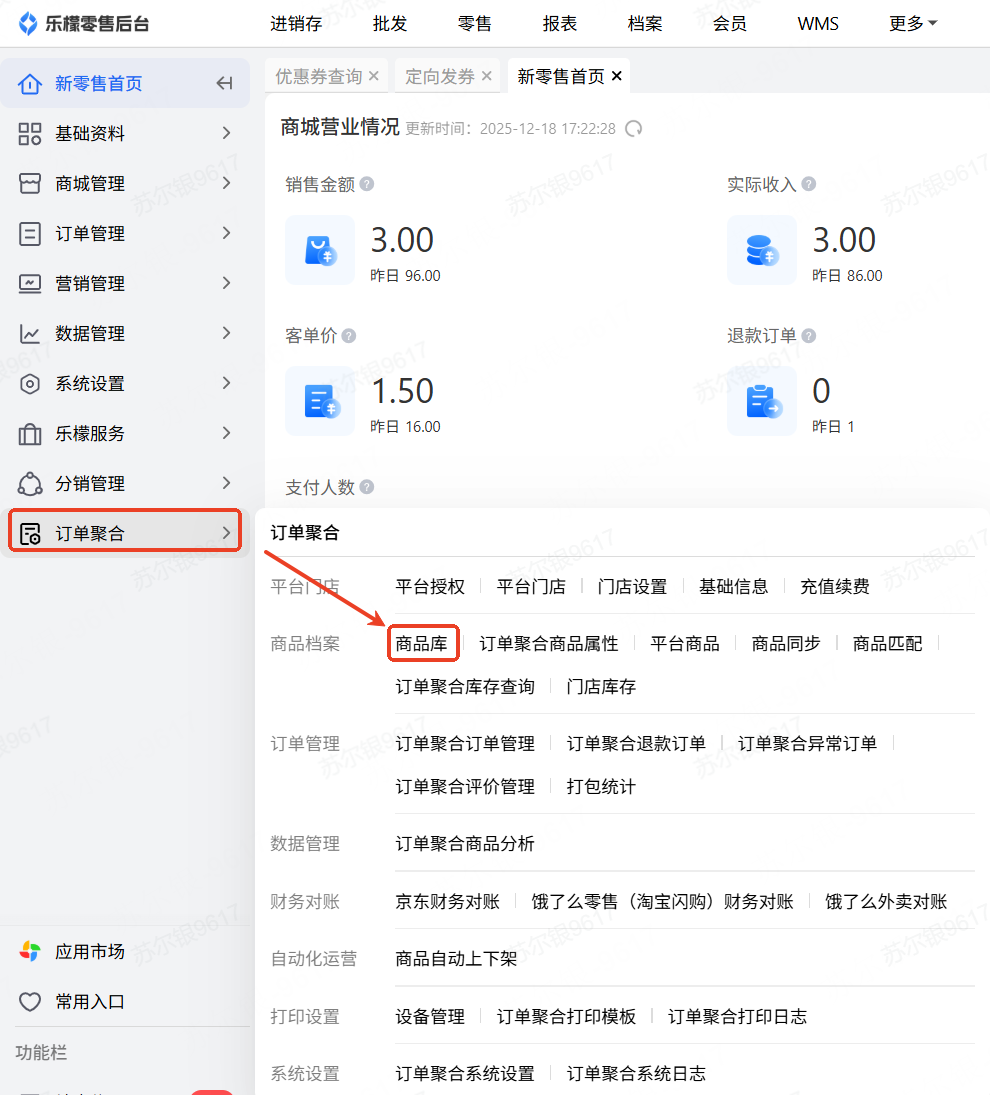This screenshot has width=990, height=1095.
Task: Click the help icon next to 客单价
Action: tap(349, 336)
